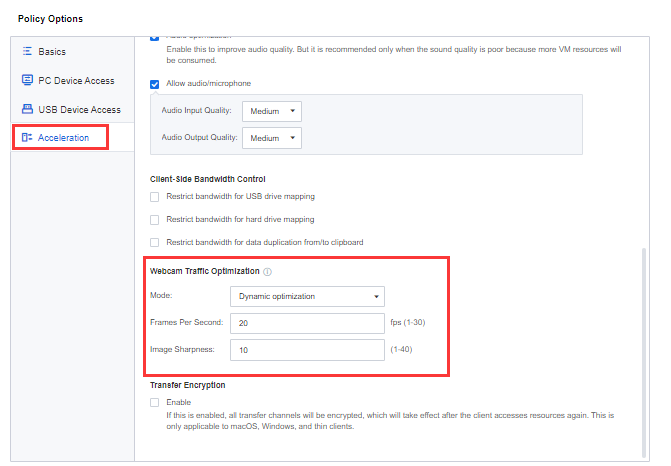This screenshot has height=466, width=671.
Task: Click the Acceleration sidebar icon
Action: (x=27, y=137)
